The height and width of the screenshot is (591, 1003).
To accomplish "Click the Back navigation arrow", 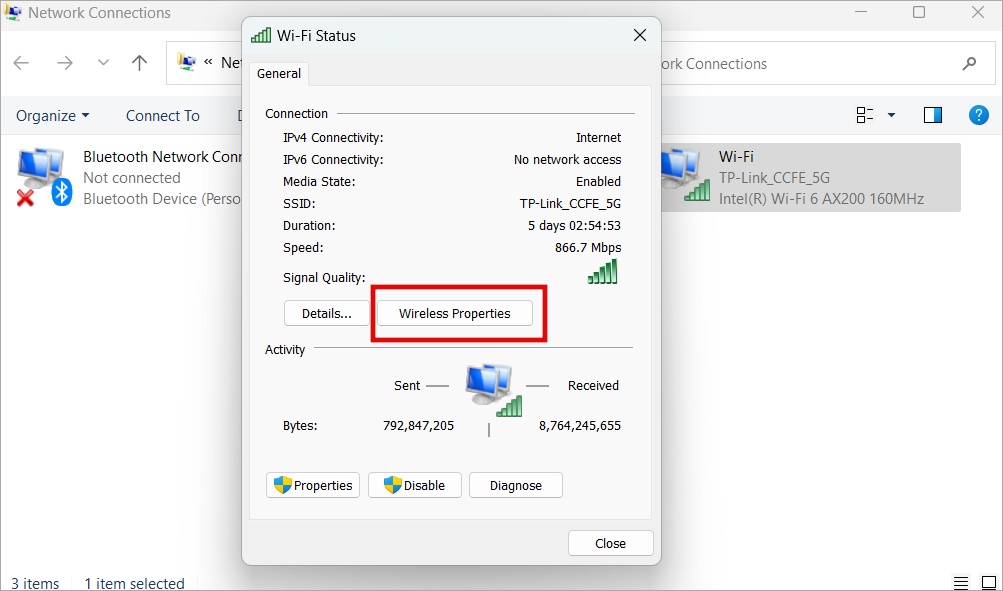I will (20, 62).
